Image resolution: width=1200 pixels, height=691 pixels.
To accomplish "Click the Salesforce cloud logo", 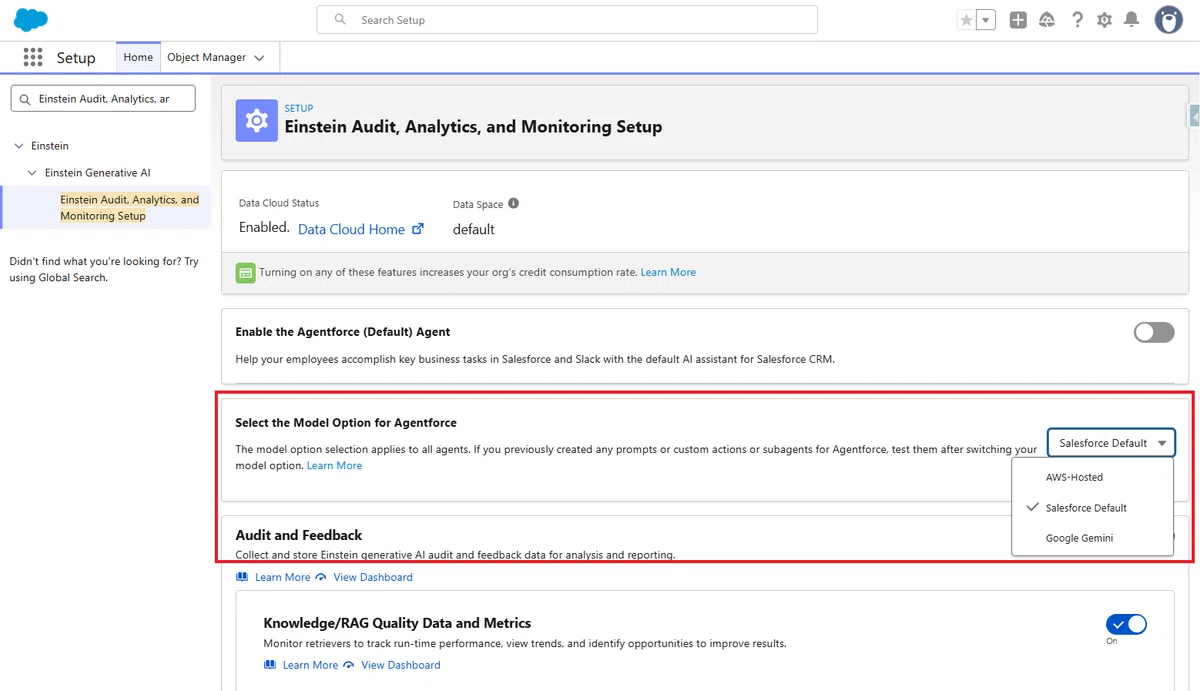I will click(31, 19).
